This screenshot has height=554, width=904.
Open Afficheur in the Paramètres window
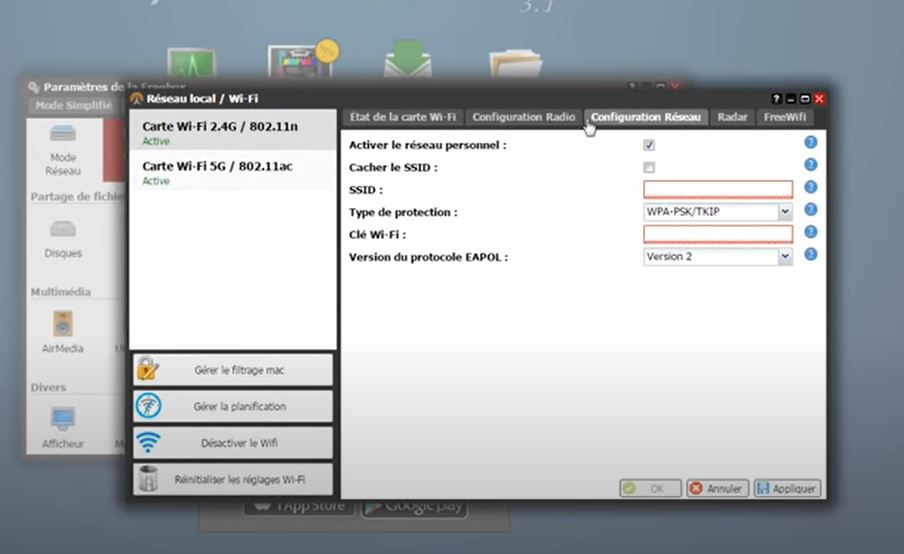click(x=63, y=428)
